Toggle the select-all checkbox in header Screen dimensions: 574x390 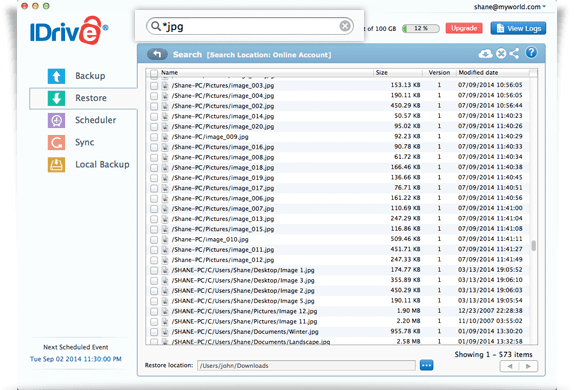154,73
